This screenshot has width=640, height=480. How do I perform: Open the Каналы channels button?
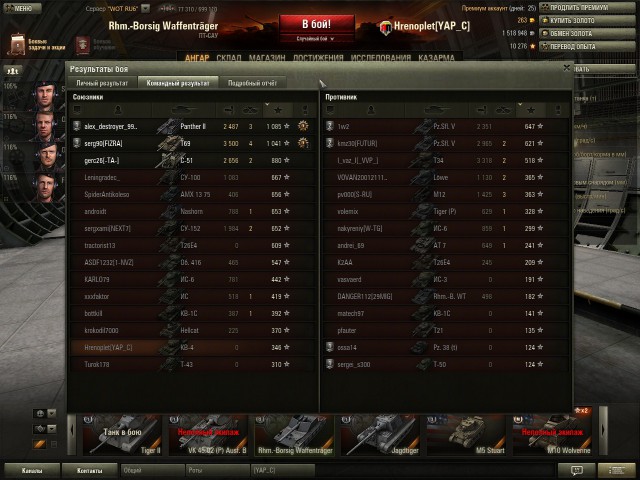click(32, 471)
